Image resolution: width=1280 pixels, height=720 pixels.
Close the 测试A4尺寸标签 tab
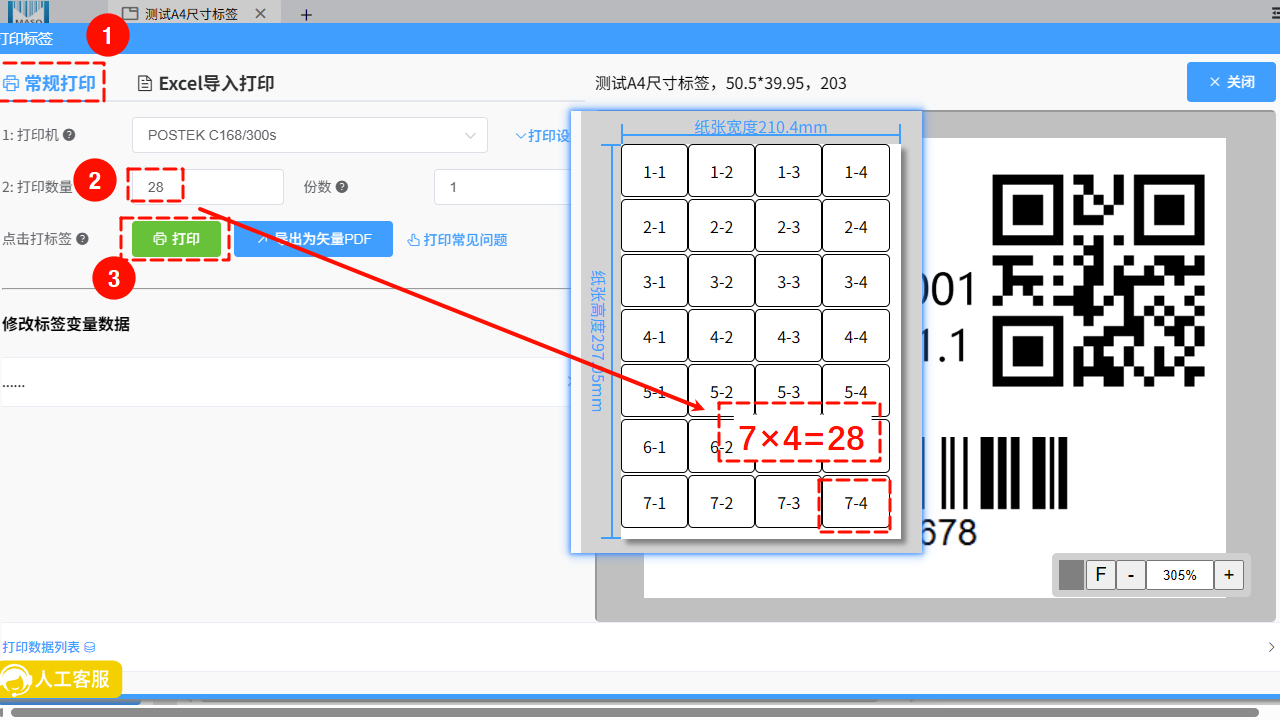pyautogui.click(x=261, y=14)
